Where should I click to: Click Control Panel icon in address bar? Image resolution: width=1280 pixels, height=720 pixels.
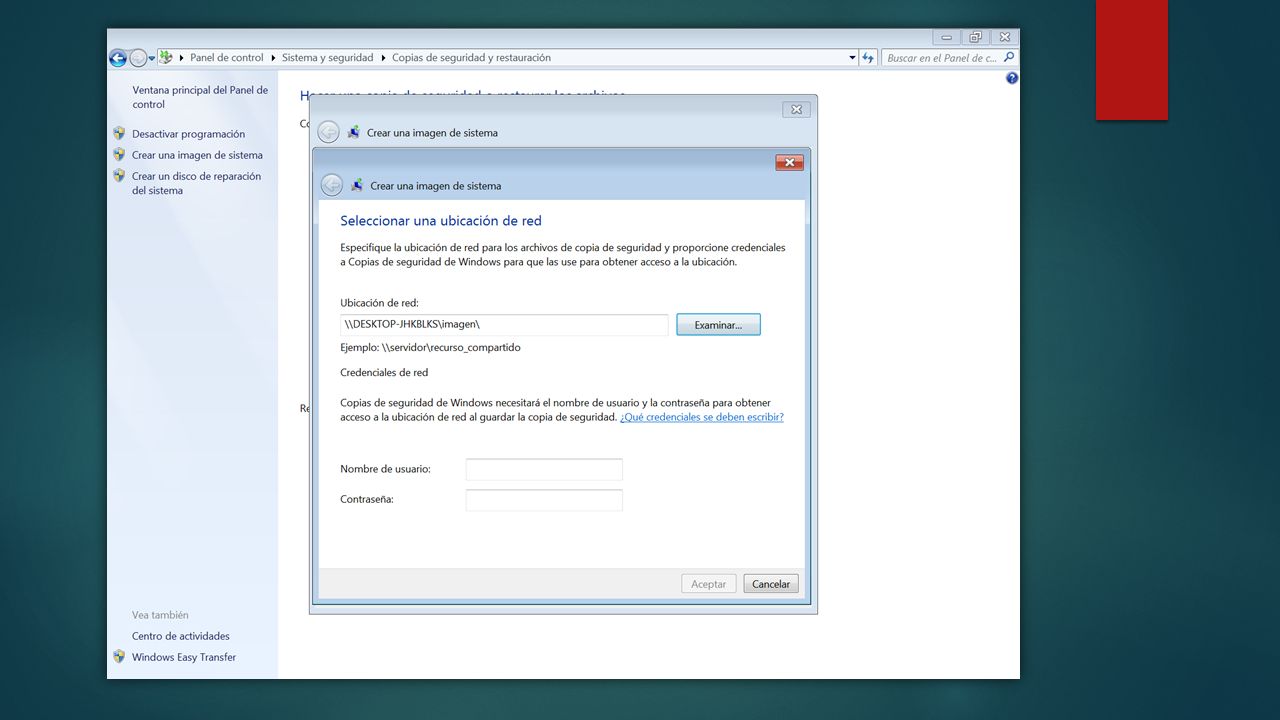pos(166,58)
